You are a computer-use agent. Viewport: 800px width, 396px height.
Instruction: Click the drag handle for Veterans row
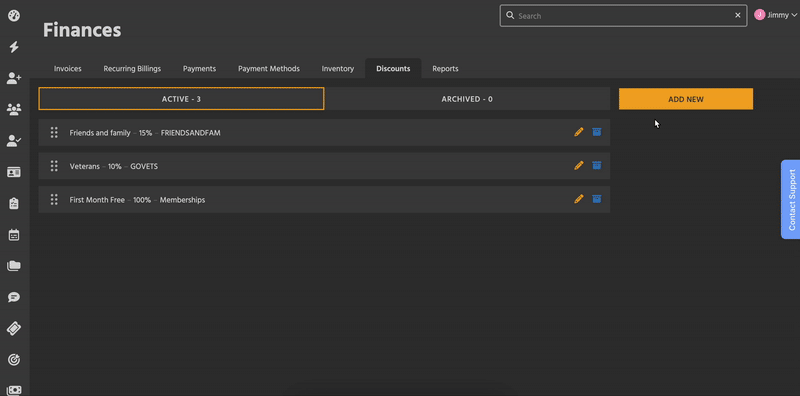(54, 166)
